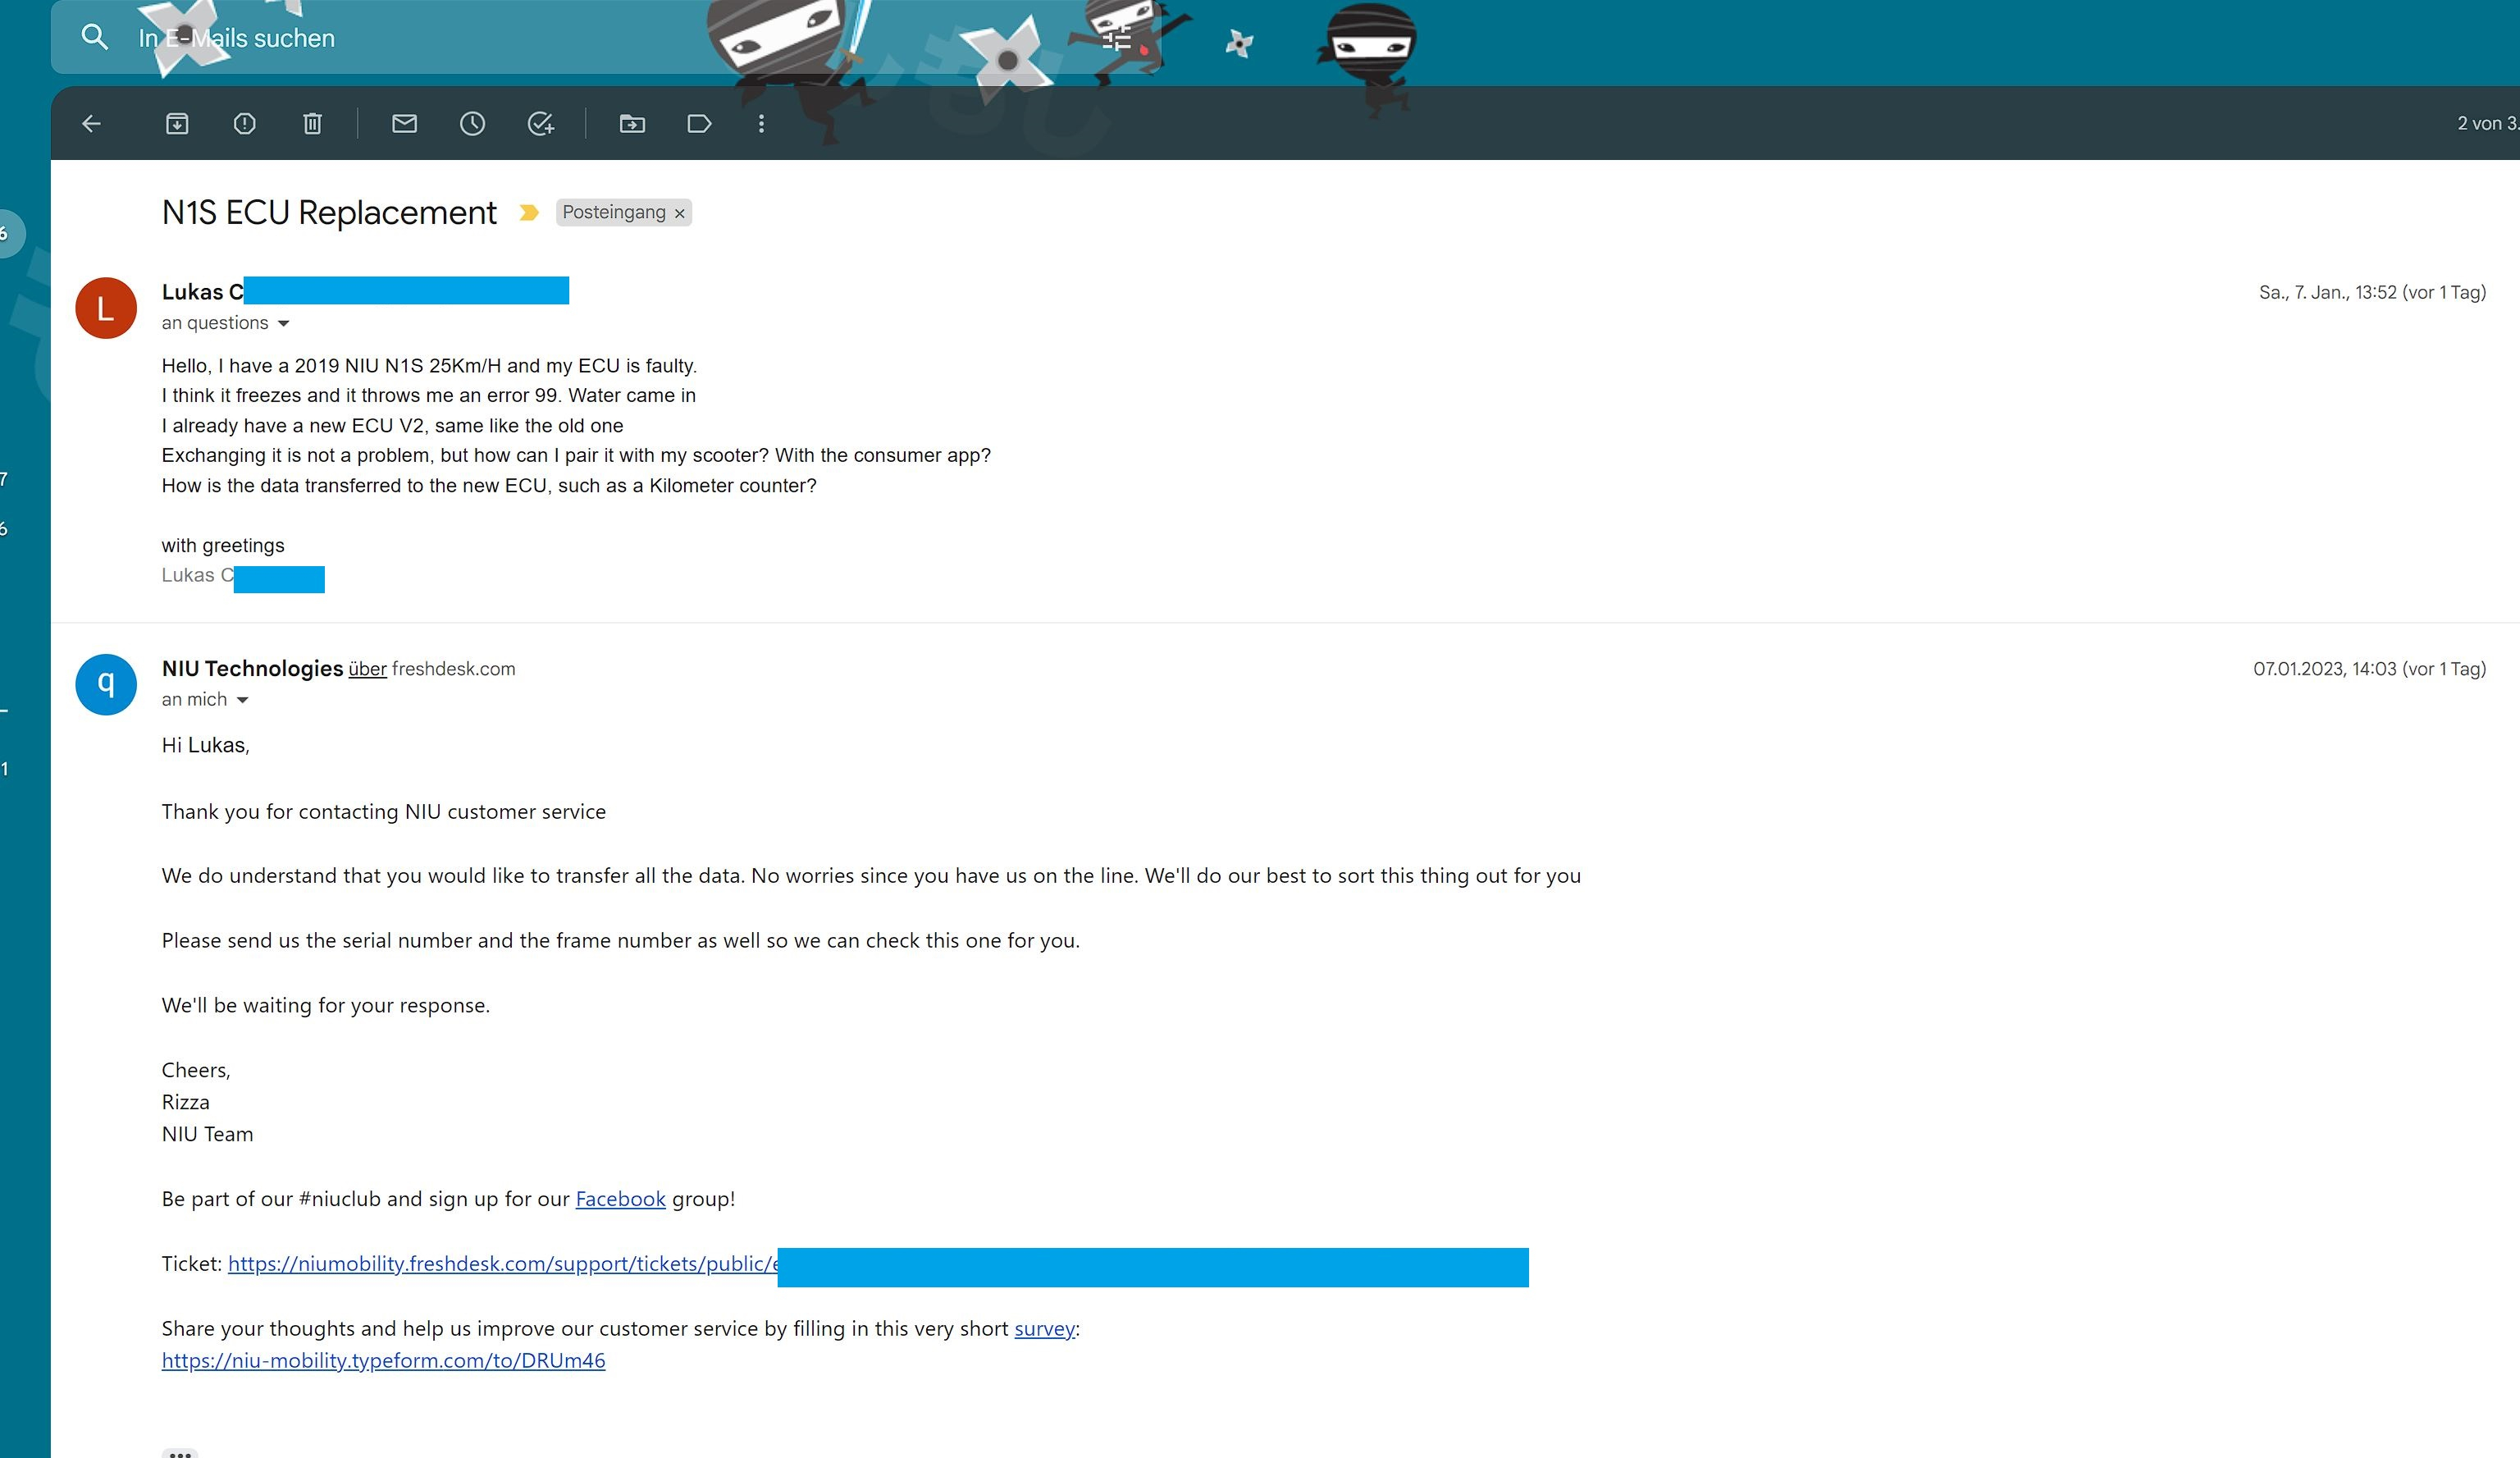The width and height of the screenshot is (2520, 1458).
Task: Add the email to Tasks
Action: (540, 123)
